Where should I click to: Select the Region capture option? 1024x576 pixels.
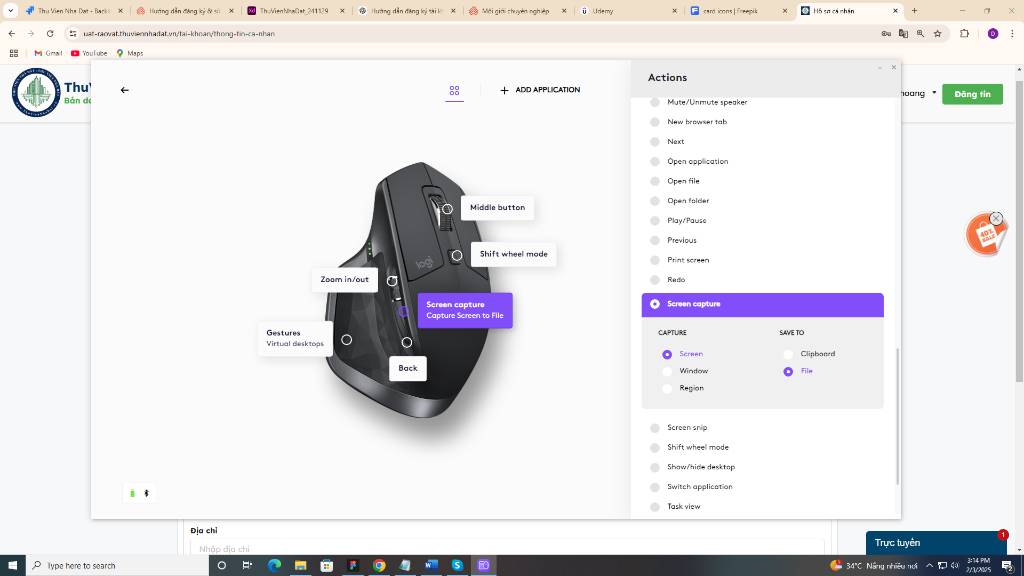(x=667, y=388)
